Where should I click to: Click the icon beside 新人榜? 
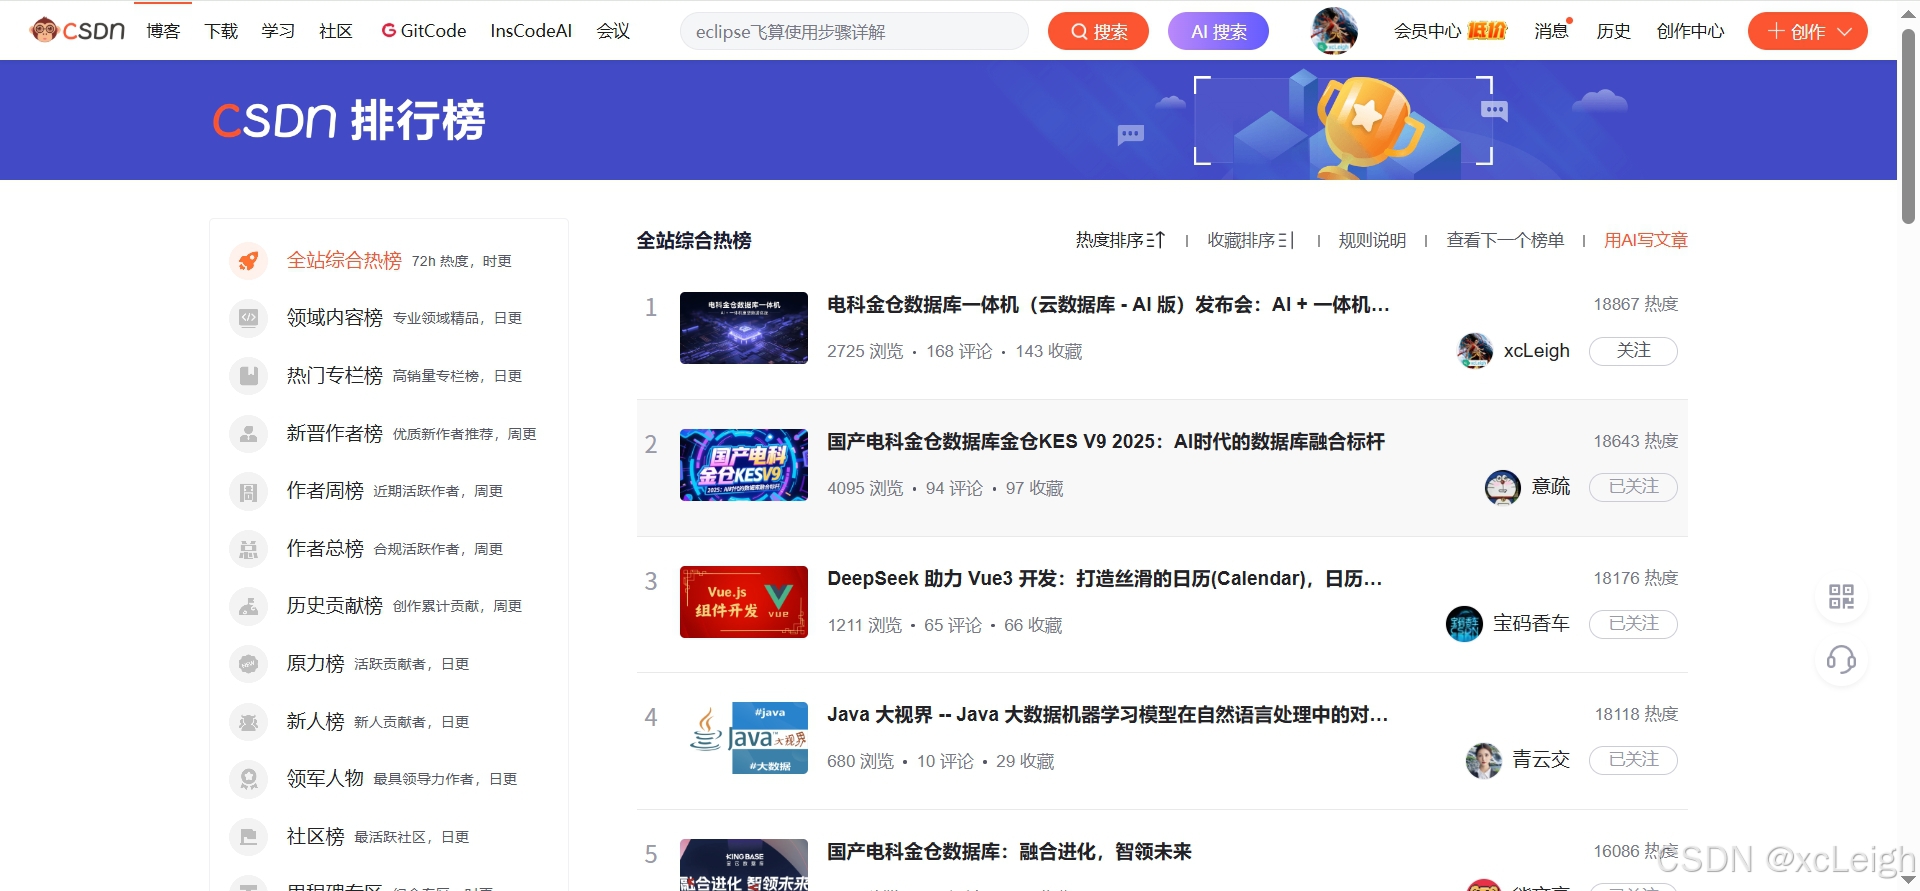coord(249,722)
